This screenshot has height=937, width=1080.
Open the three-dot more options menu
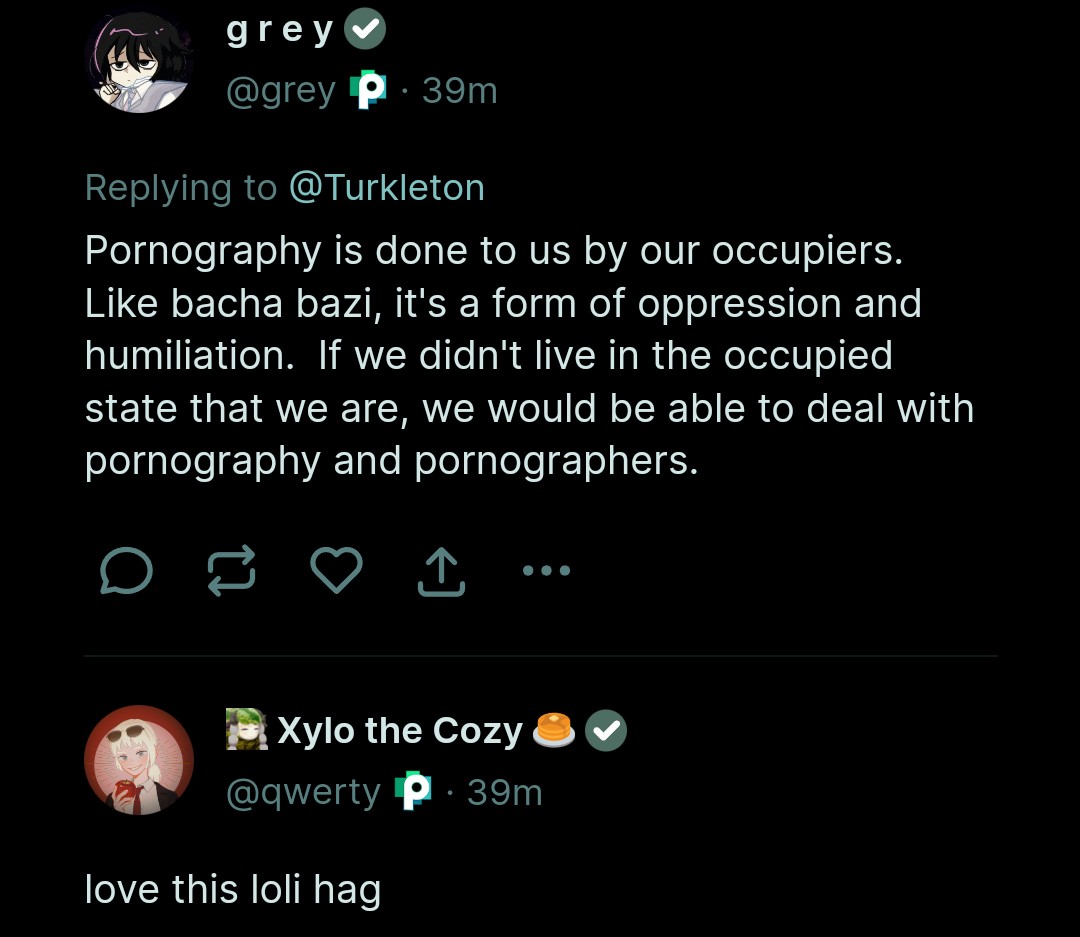546,571
